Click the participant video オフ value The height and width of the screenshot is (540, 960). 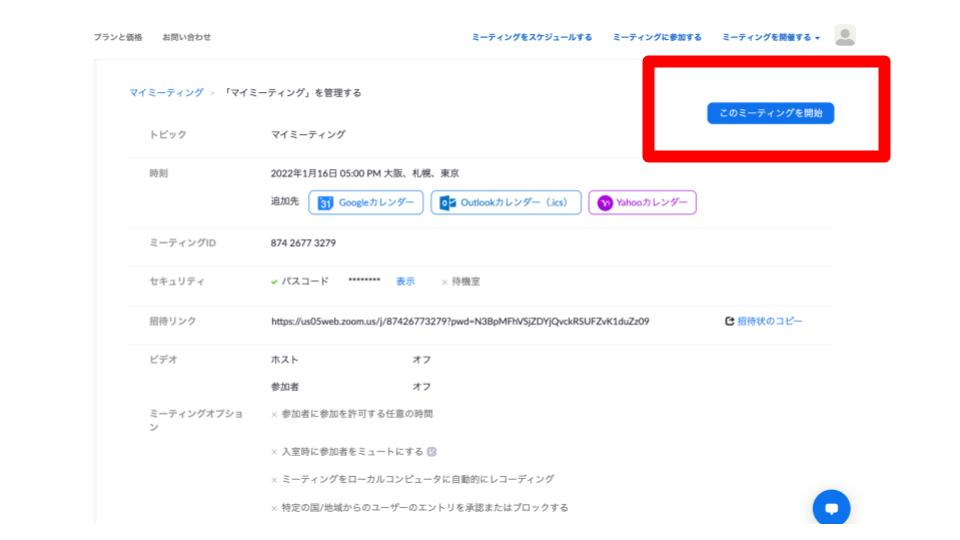pyautogui.click(x=421, y=387)
